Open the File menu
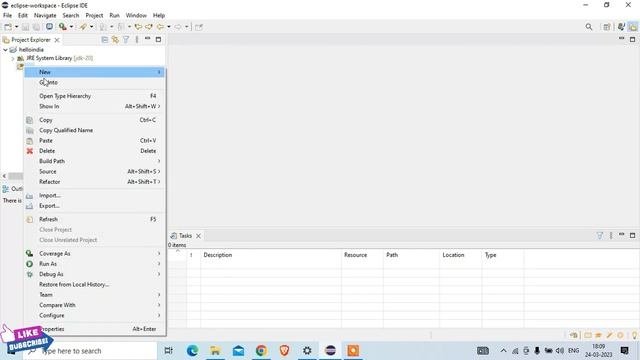 pyautogui.click(x=7, y=16)
